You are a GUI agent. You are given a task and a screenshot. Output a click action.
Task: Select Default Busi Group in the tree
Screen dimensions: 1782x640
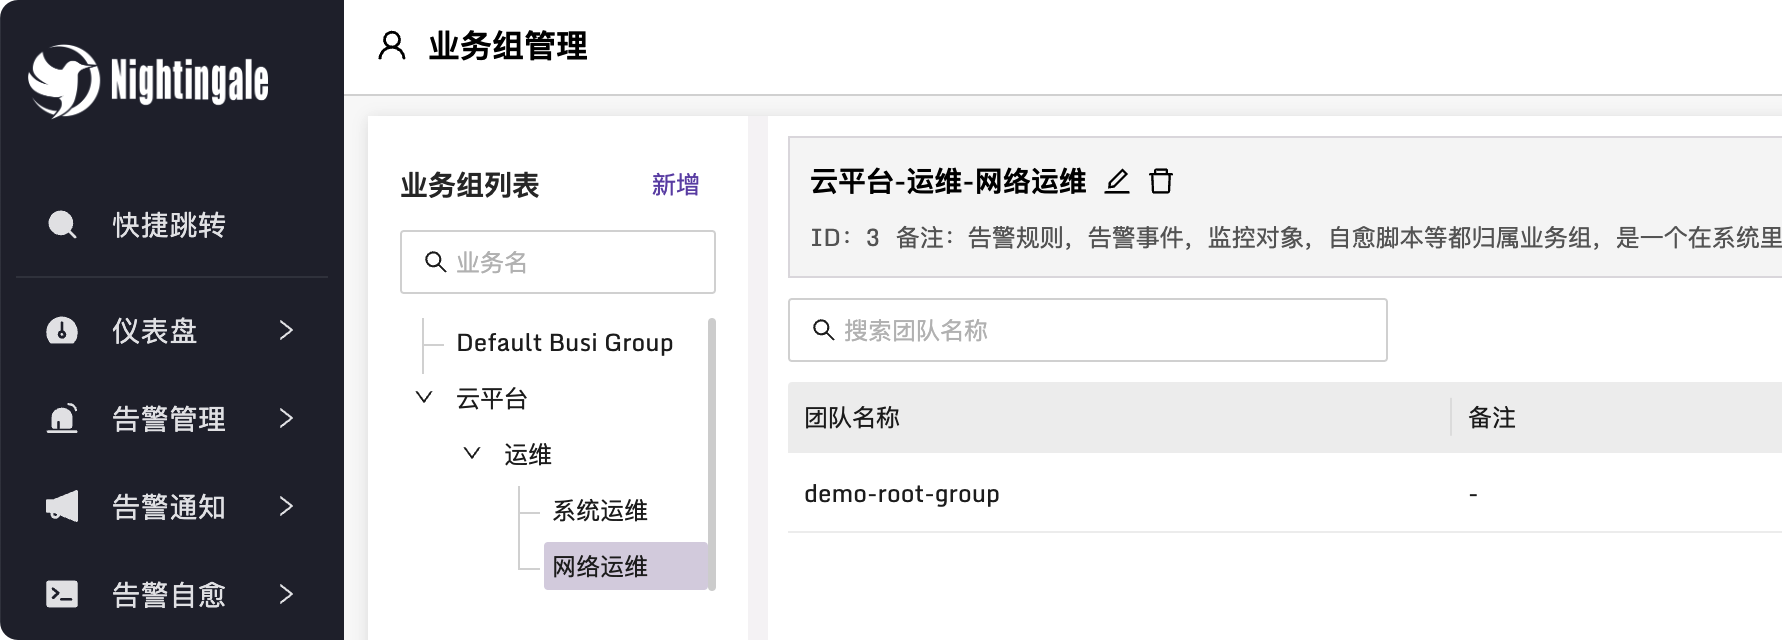click(564, 343)
